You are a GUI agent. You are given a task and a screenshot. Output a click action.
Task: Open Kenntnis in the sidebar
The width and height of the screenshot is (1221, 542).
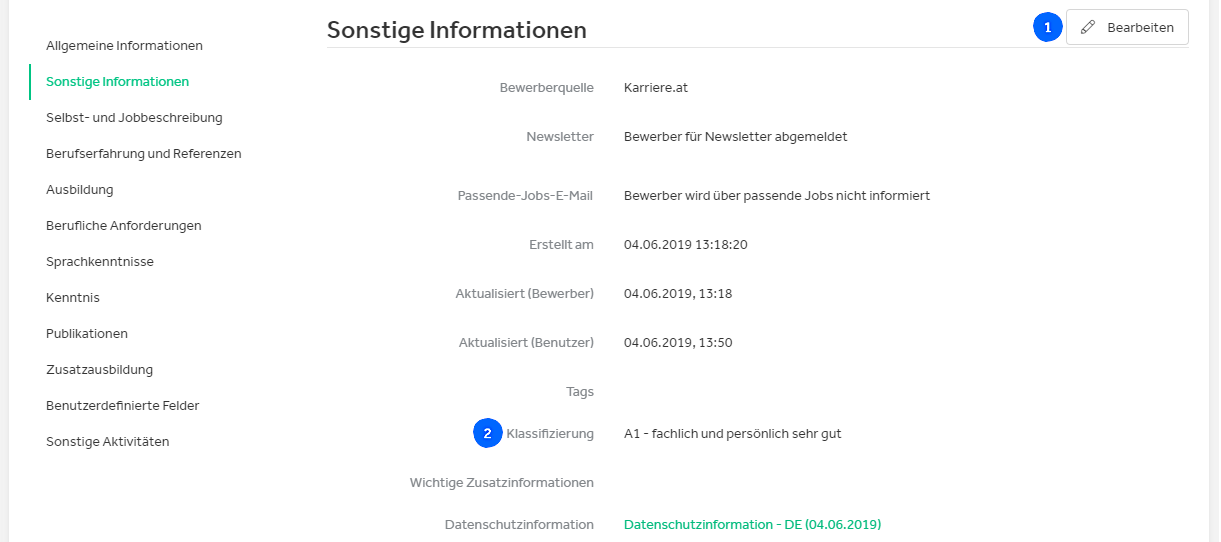pos(73,297)
